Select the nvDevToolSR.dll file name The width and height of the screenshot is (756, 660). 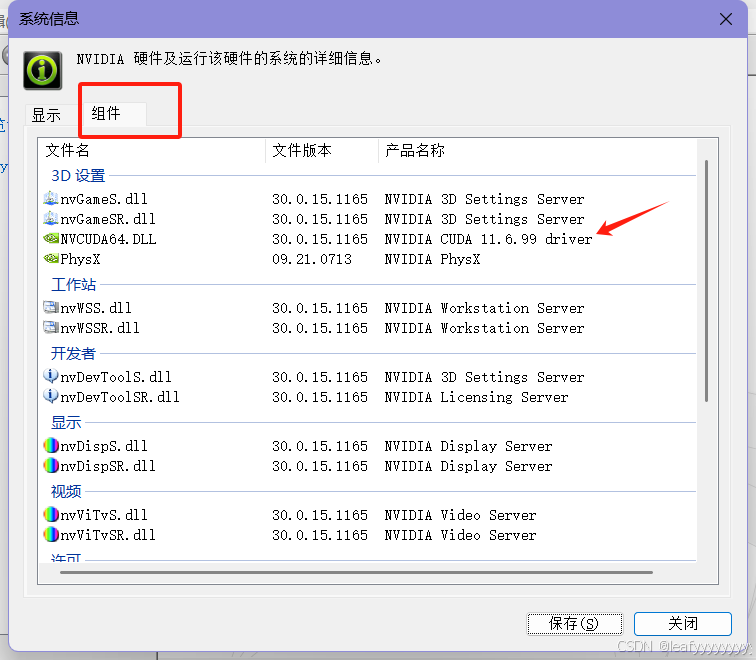click(x=120, y=397)
